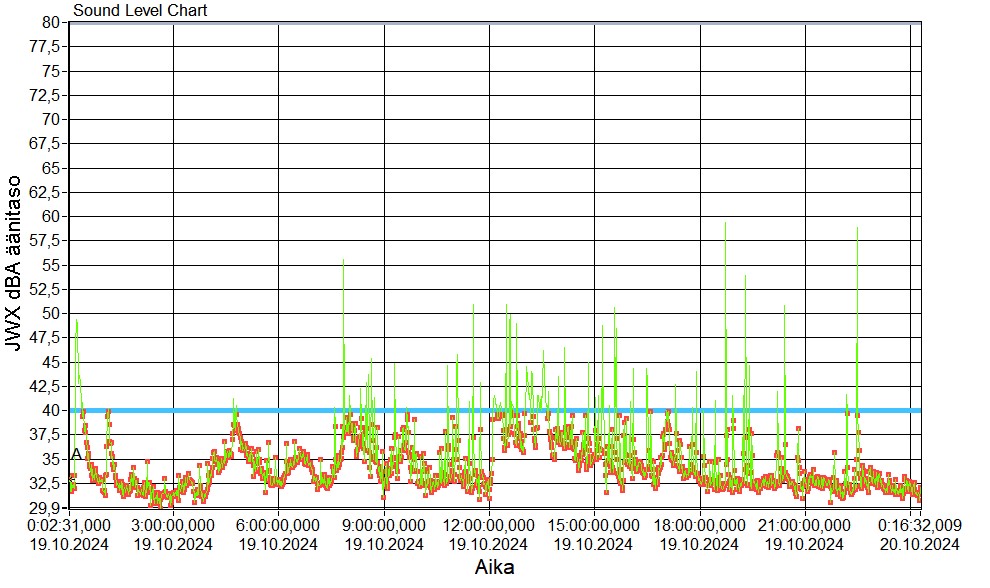Select the '35' y-axis tick label
Screen dimensions: 990x588
pos(51,459)
